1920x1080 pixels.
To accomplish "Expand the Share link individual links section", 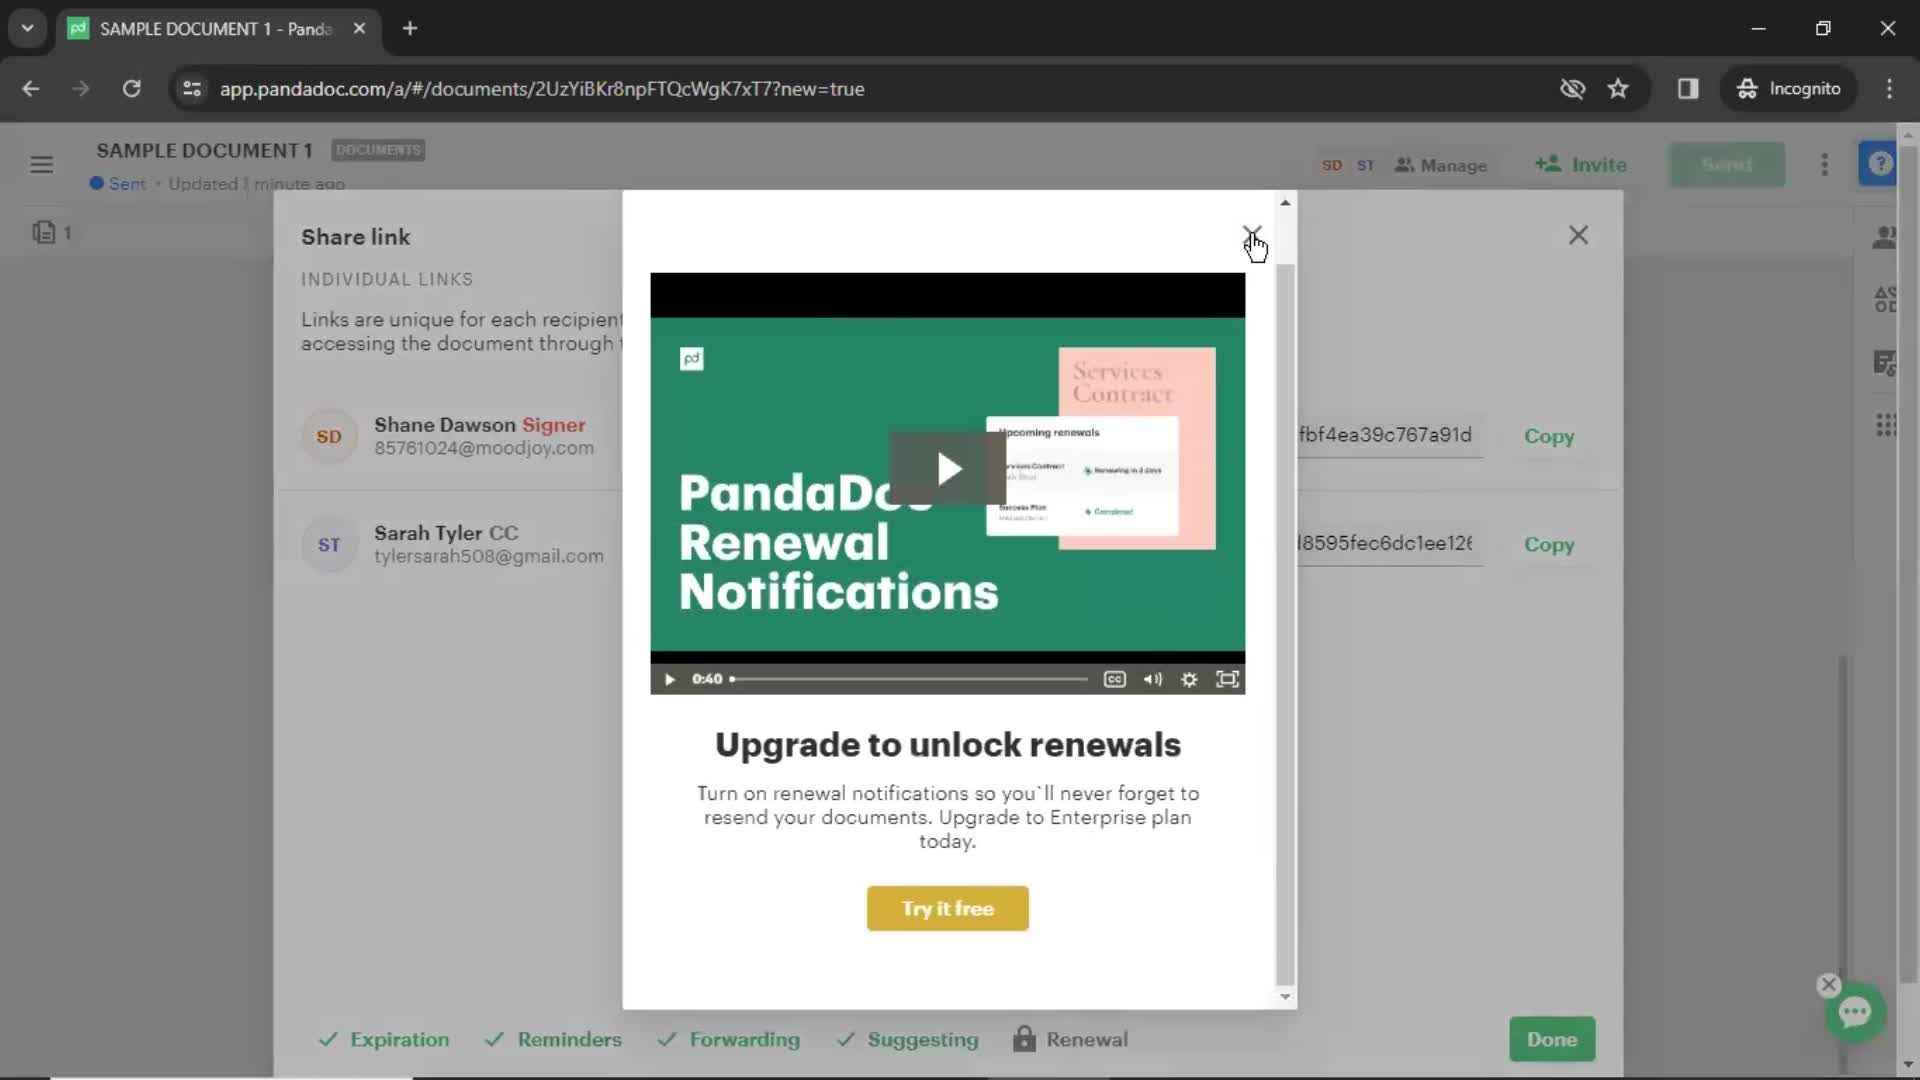I will pos(386,280).
